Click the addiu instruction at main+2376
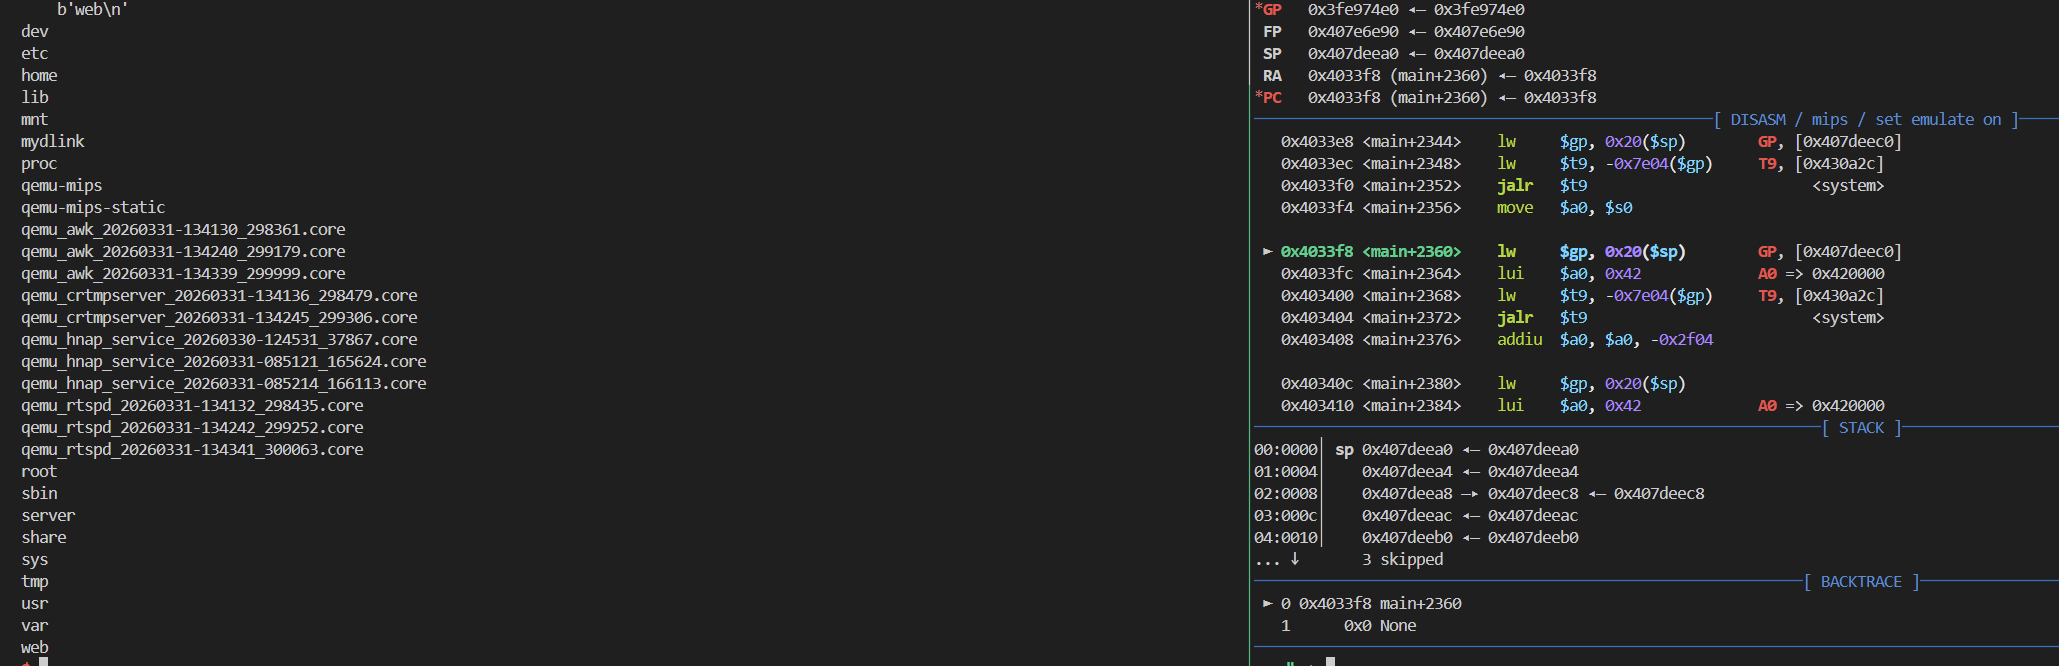The height and width of the screenshot is (666, 2059). tap(1519, 340)
